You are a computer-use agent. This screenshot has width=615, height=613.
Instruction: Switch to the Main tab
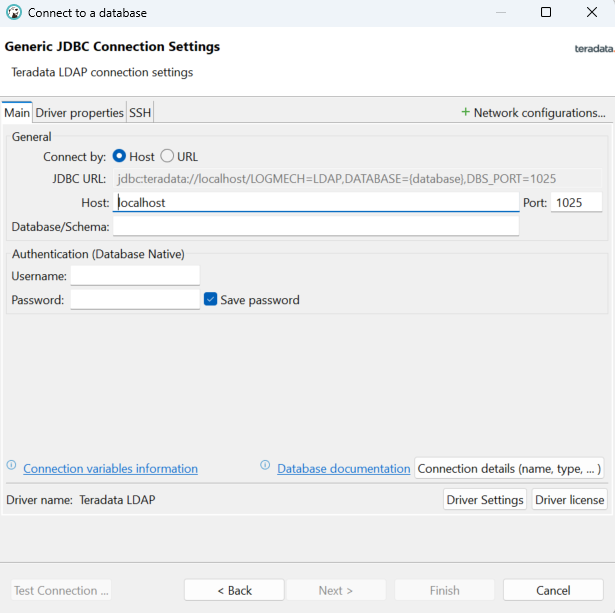click(x=17, y=113)
